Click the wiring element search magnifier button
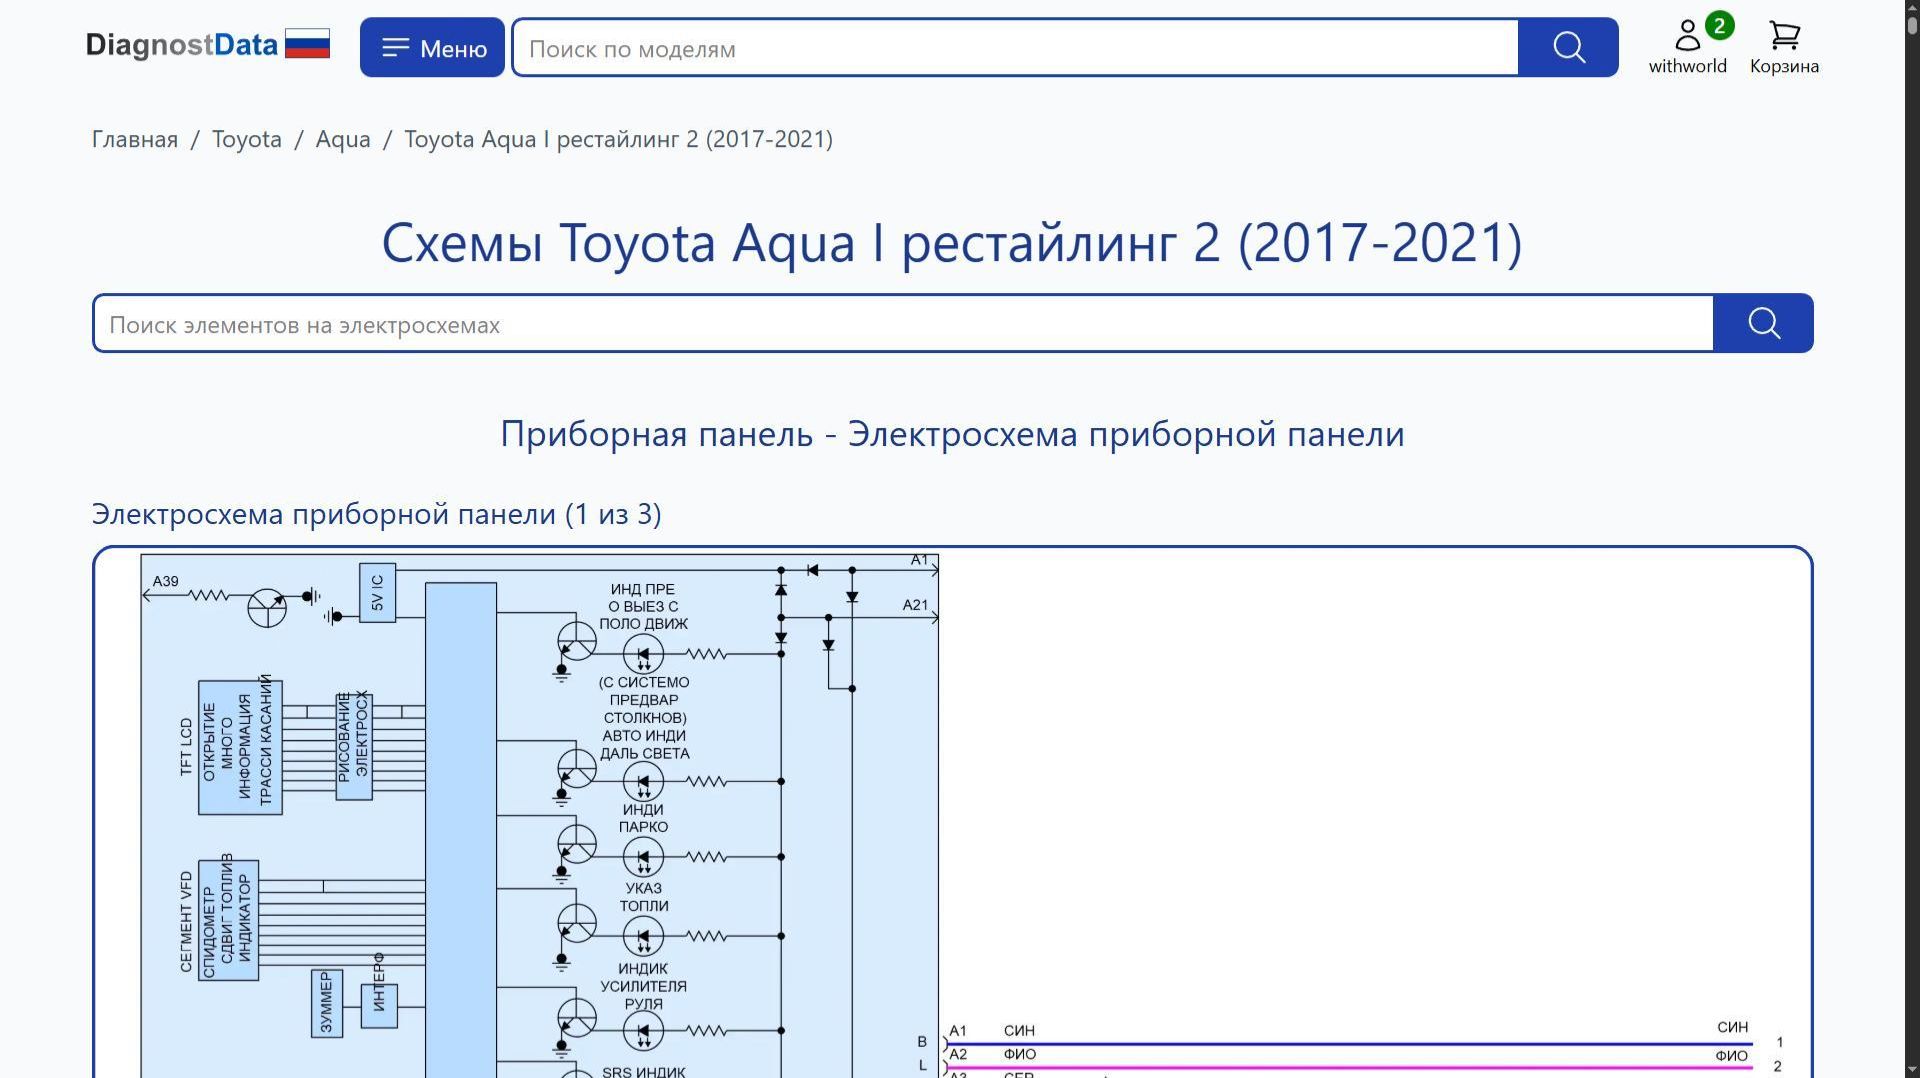This screenshot has width=1920, height=1078. (1763, 323)
